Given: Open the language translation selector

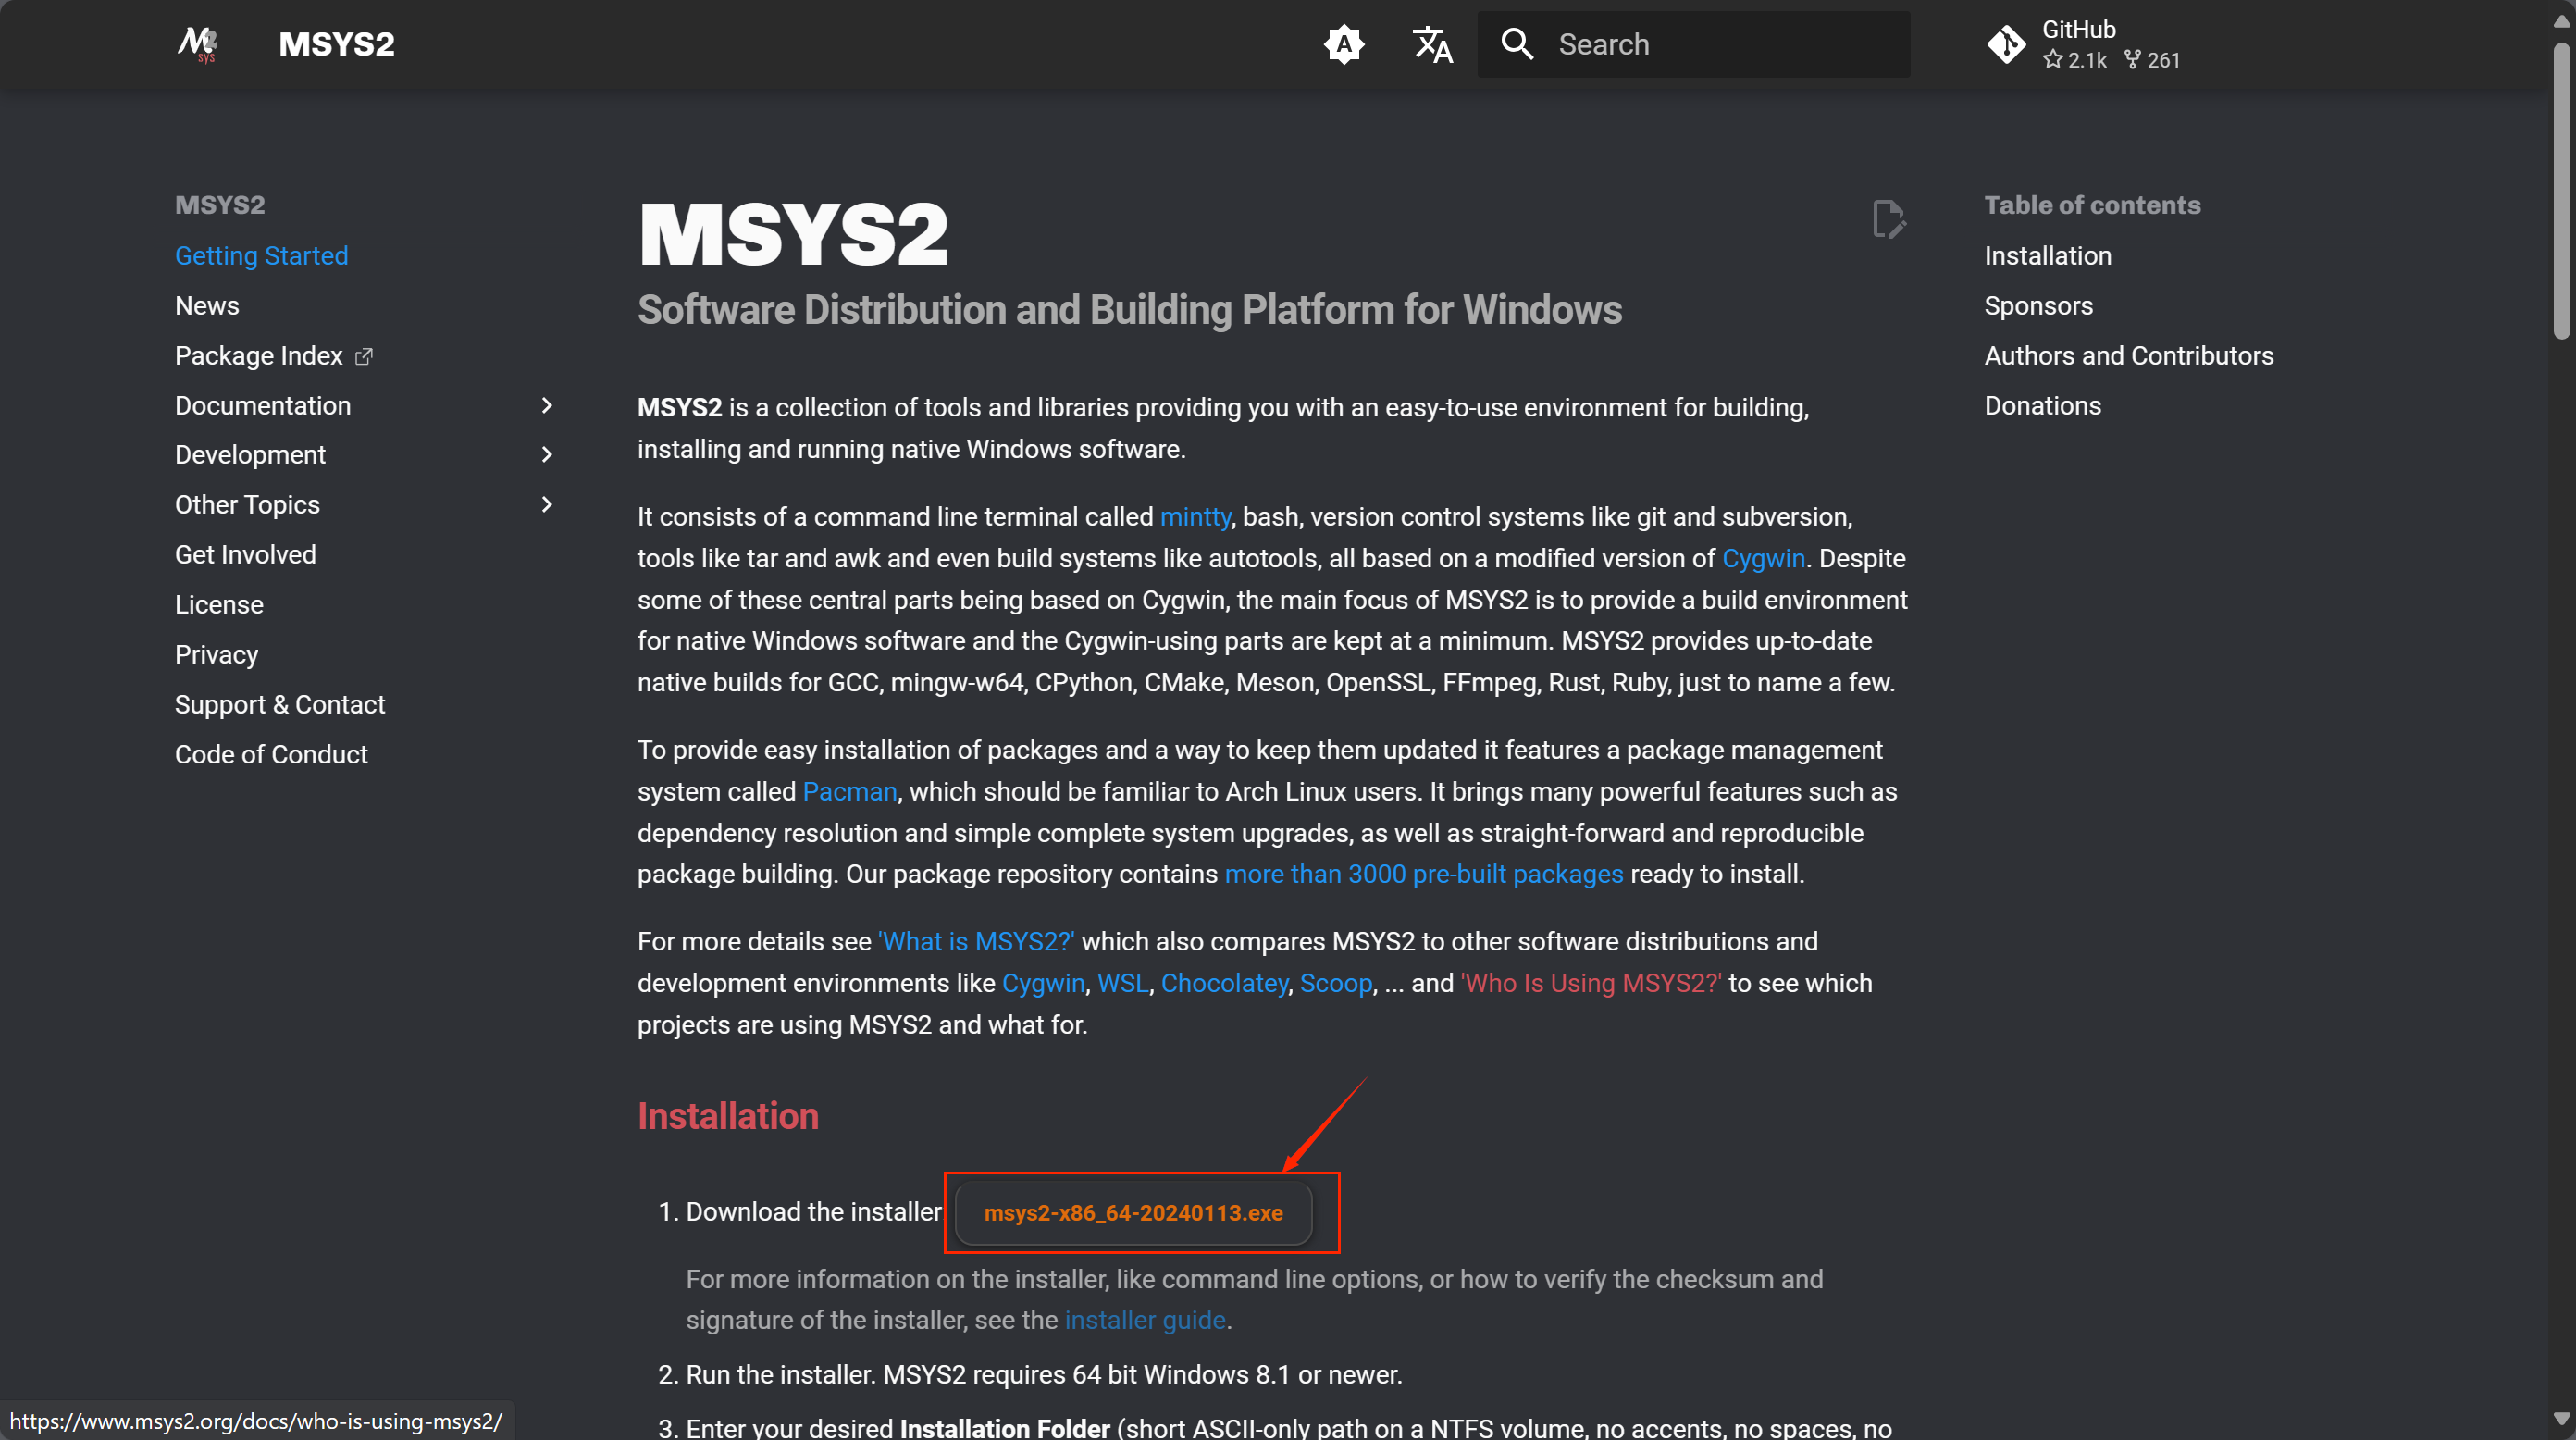Looking at the screenshot, I should click(x=1431, y=44).
